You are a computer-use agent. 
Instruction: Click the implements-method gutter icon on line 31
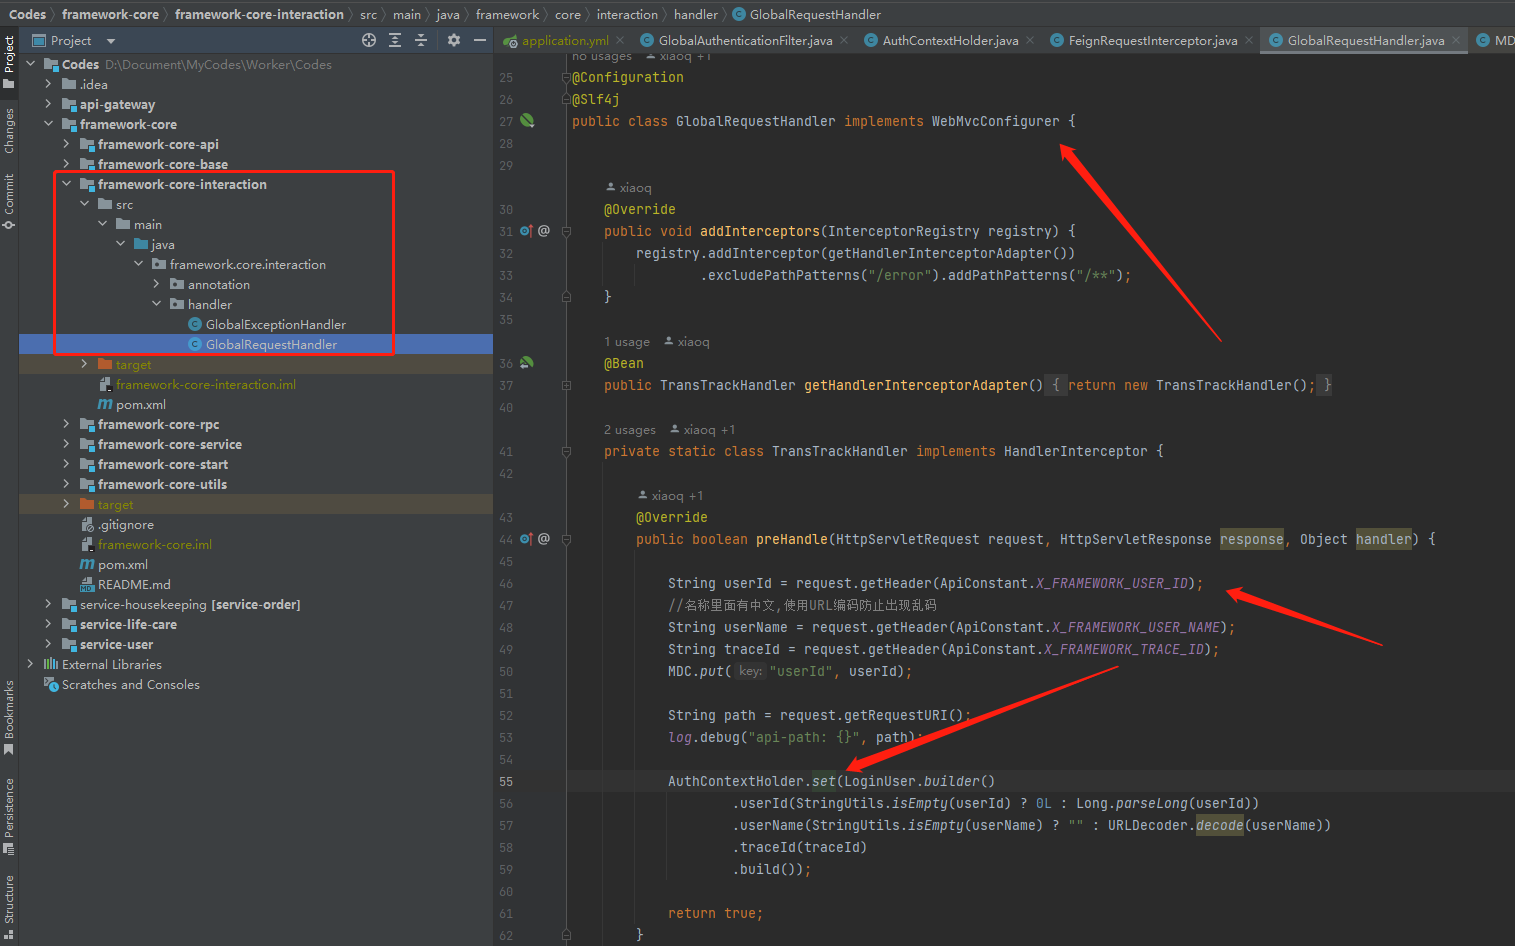[x=526, y=231]
